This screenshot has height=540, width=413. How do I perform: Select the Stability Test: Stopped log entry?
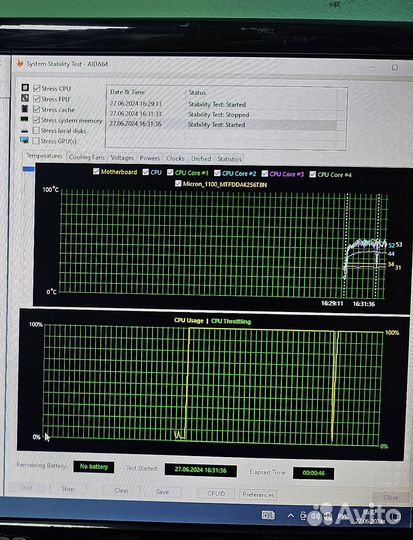coord(222,114)
